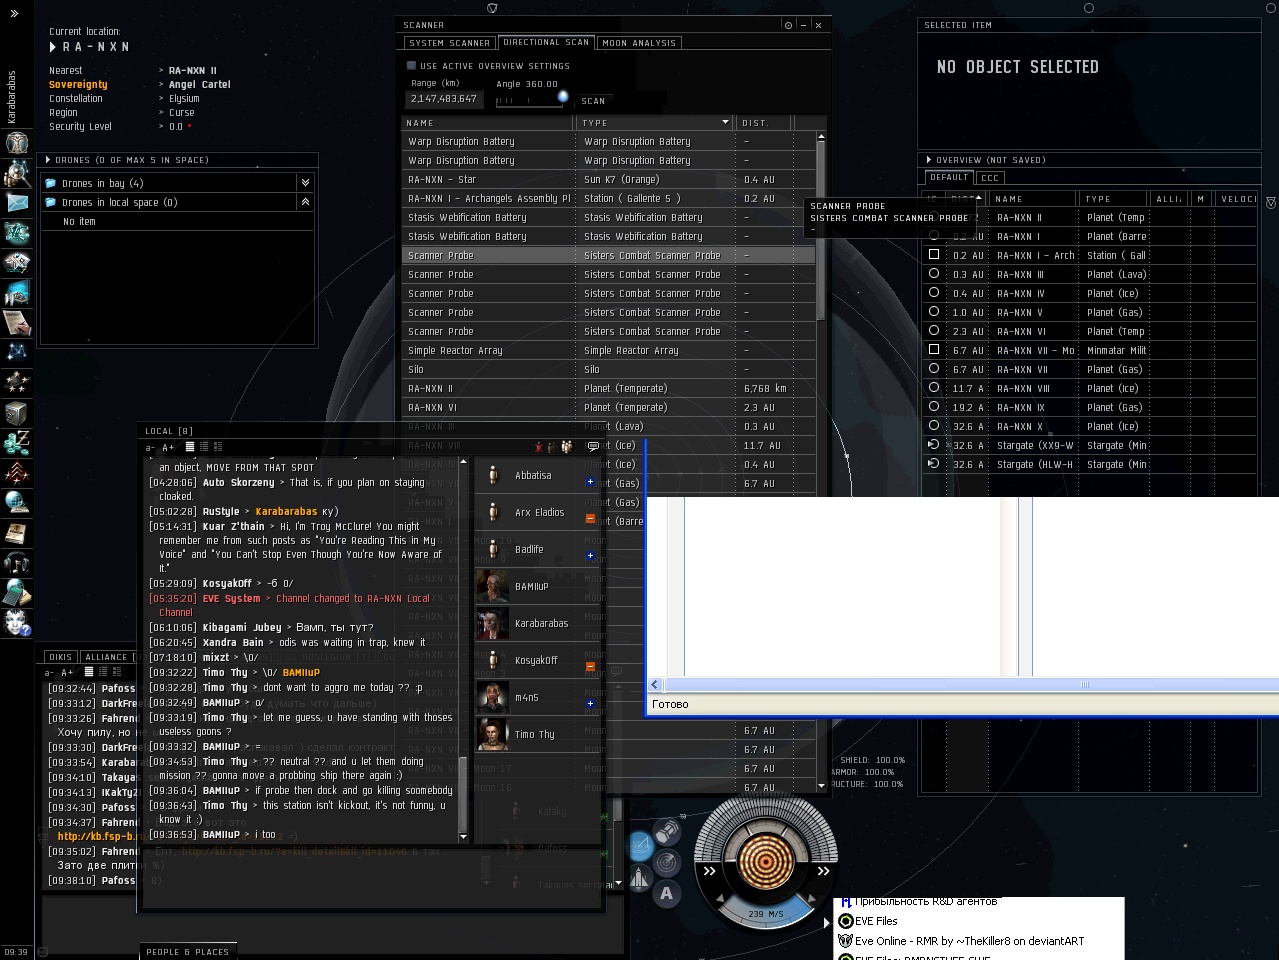Switch to the Directional Scan tab
Viewport: 1279px width, 960px height.
(x=546, y=43)
